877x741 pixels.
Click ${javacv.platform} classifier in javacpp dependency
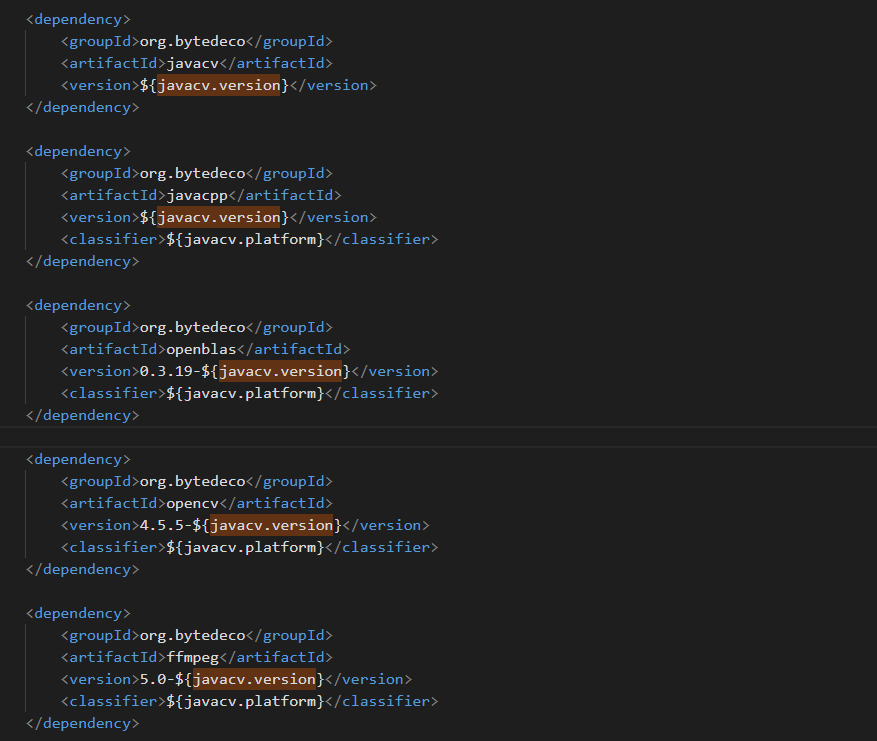[x=245, y=239]
